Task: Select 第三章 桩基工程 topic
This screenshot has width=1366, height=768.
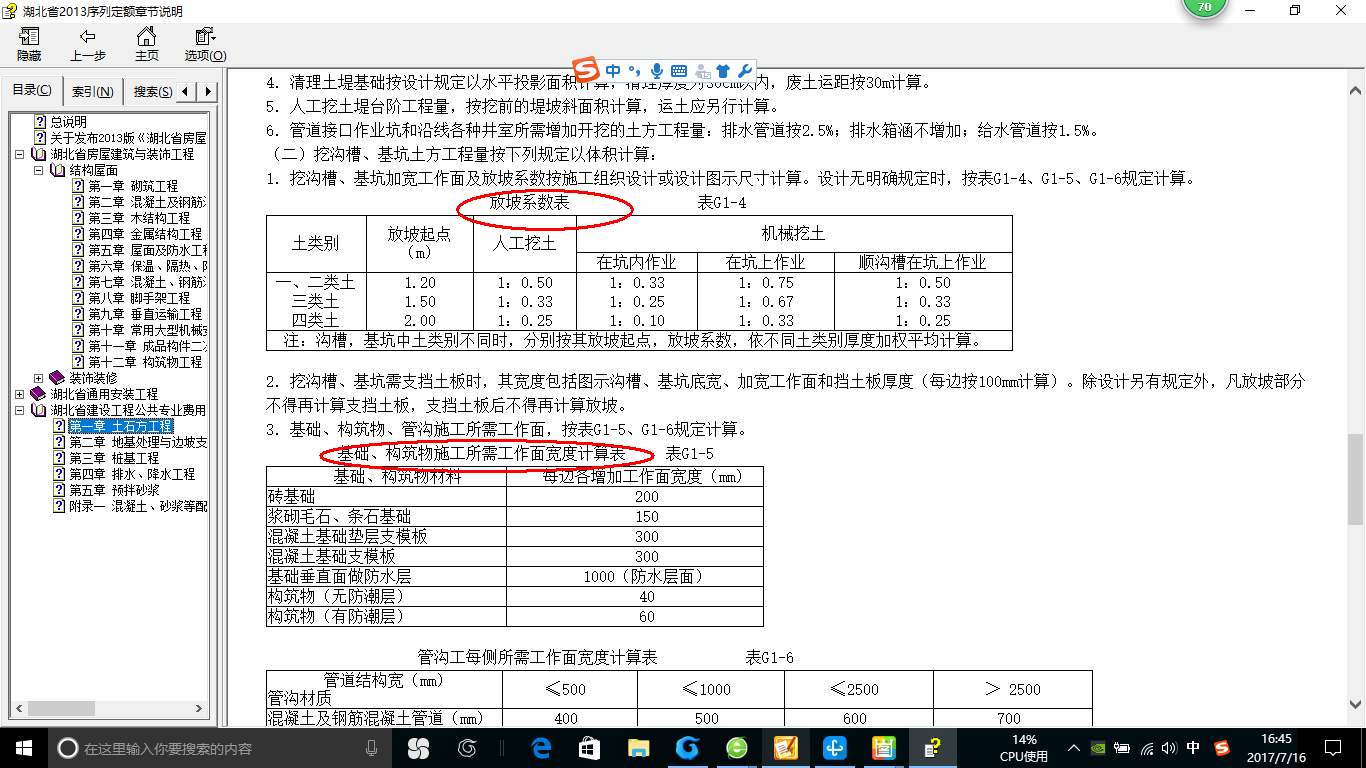Action: pyautogui.click(x=113, y=458)
